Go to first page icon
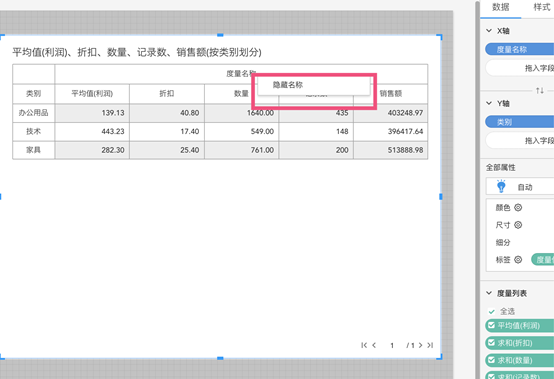This screenshot has width=554, height=379. [x=364, y=345]
